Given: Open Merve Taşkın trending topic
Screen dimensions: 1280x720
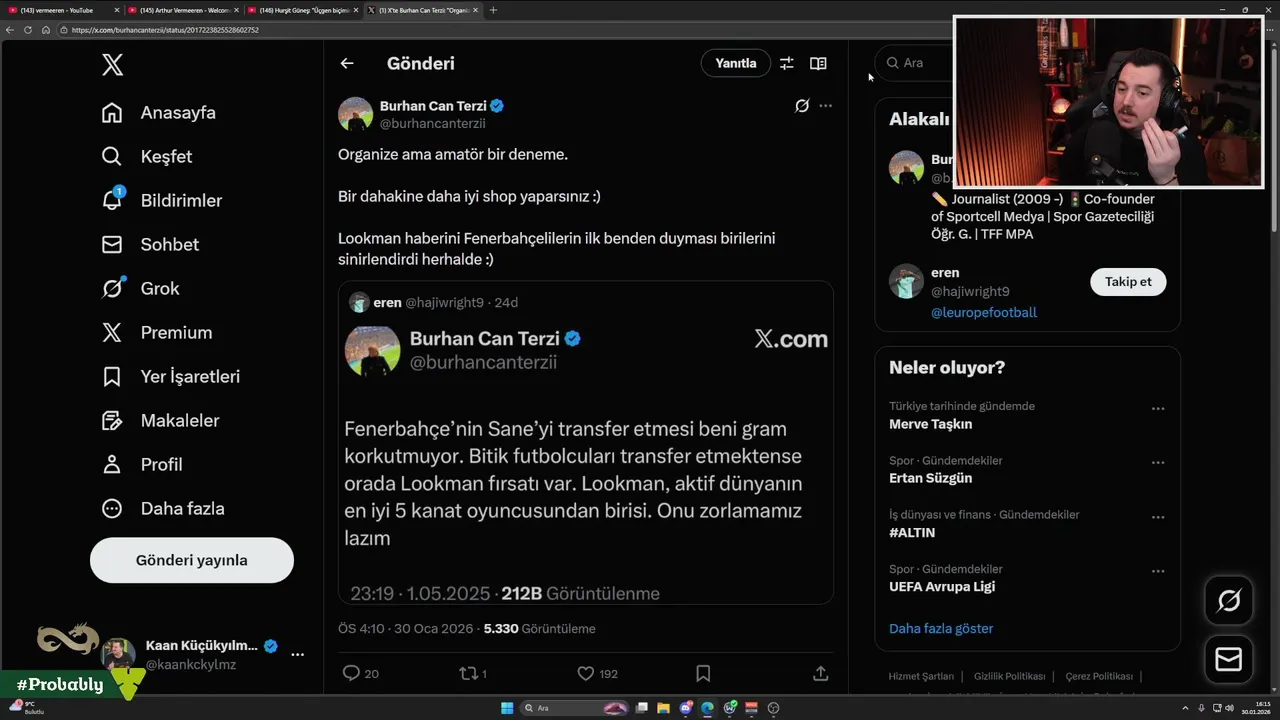Looking at the screenshot, I should coord(930,424).
